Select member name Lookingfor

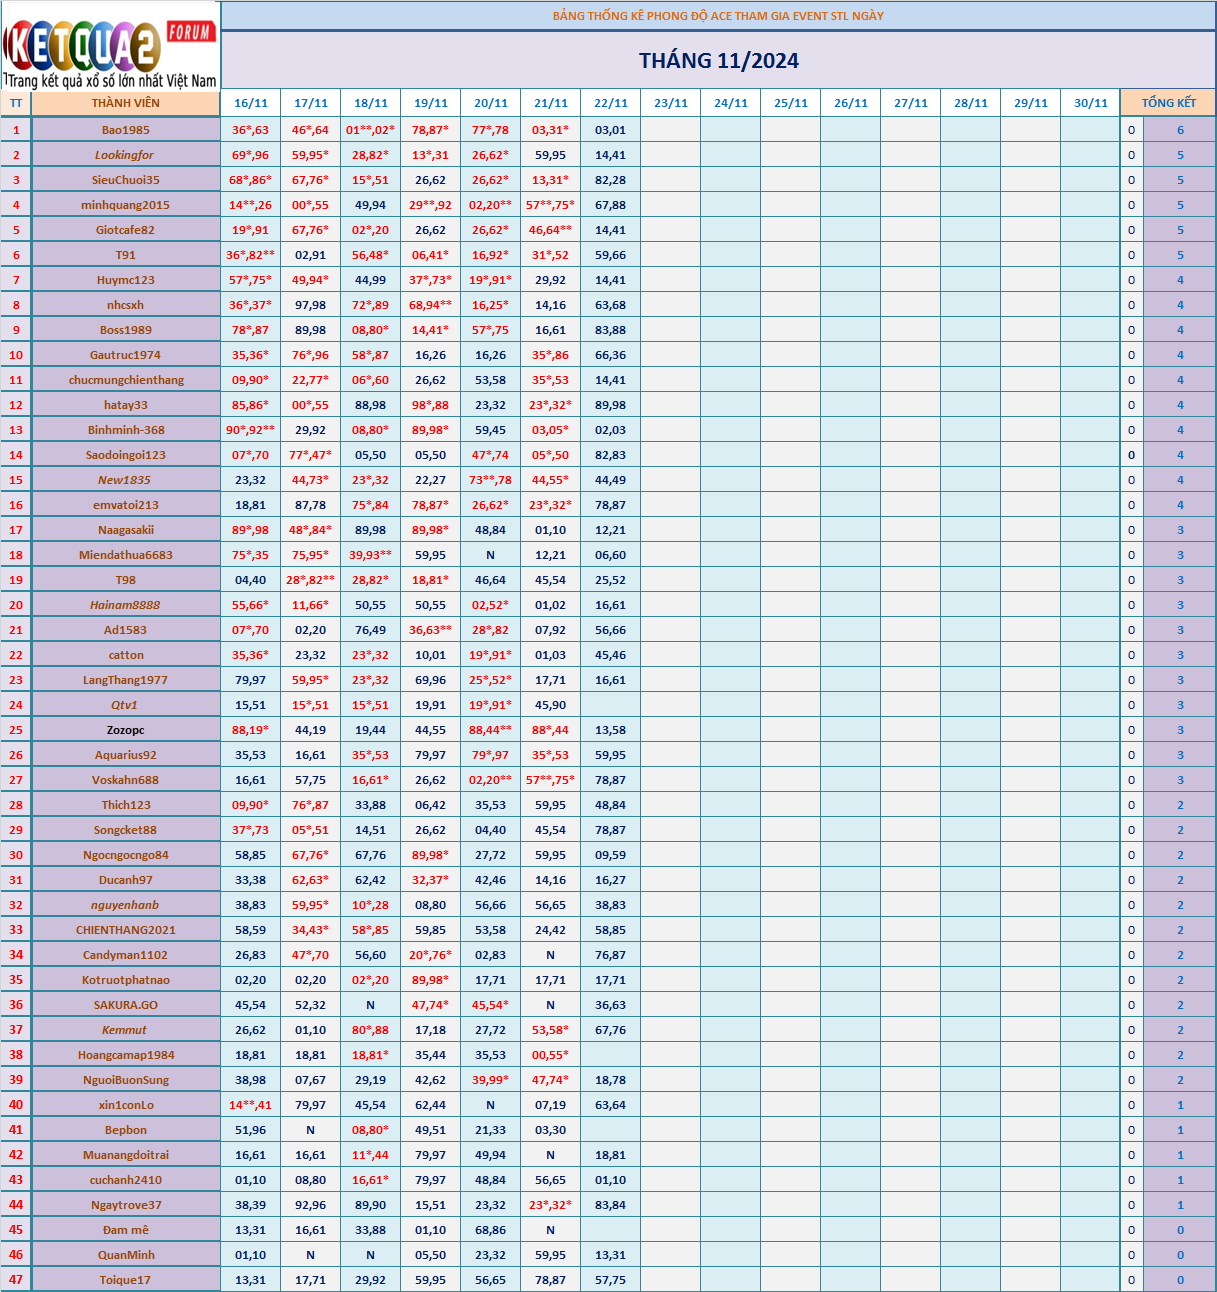pyautogui.click(x=126, y=155)
